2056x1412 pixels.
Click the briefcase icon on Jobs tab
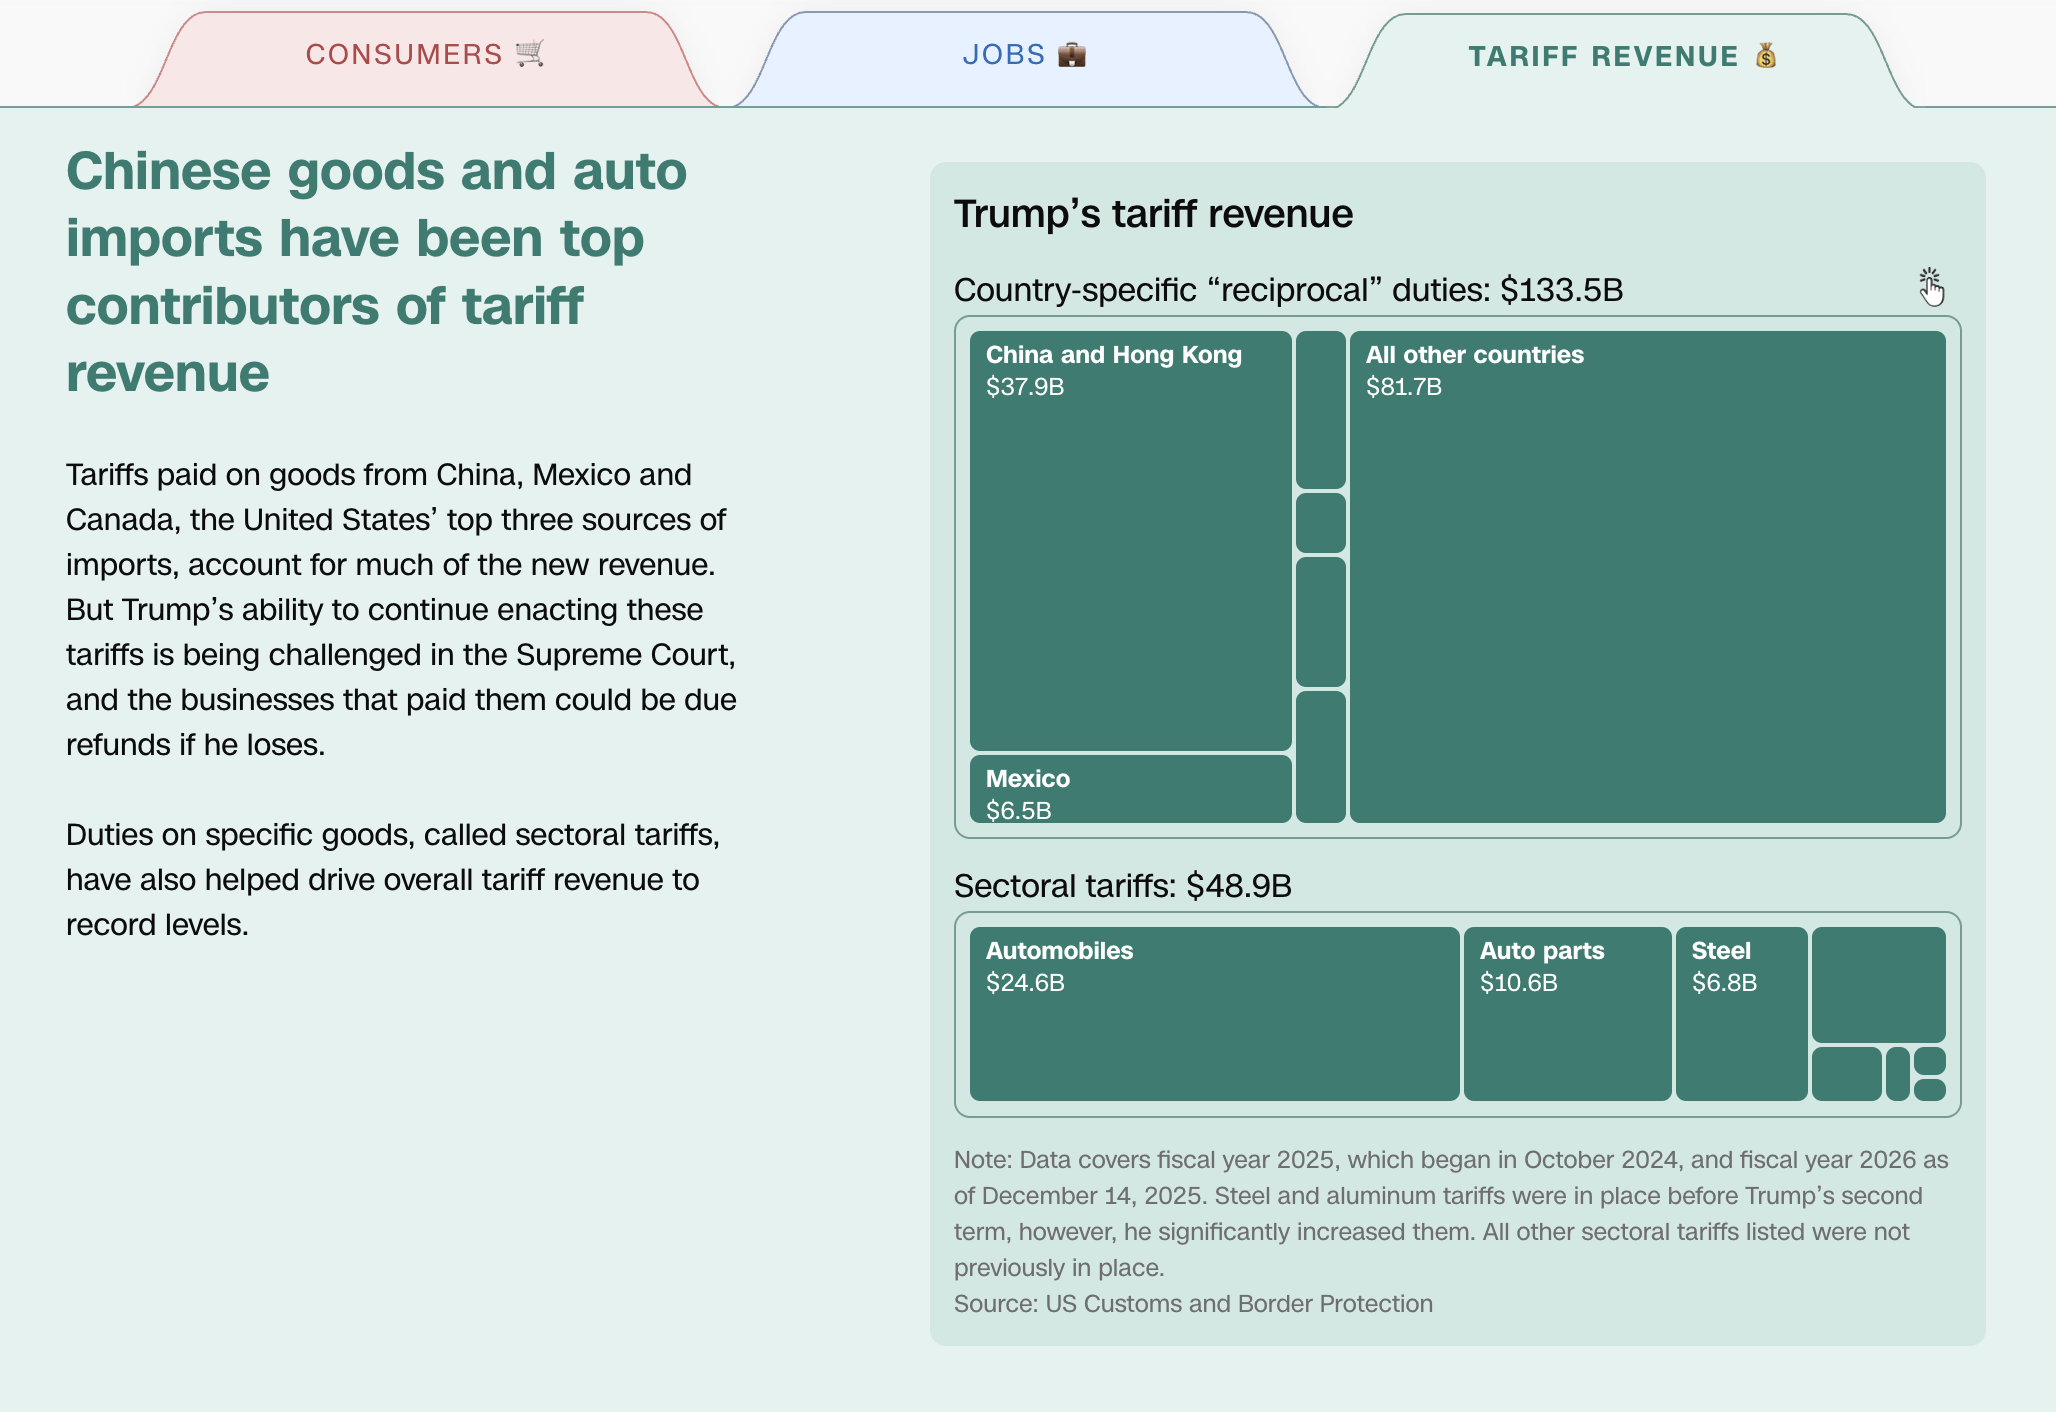(1074, 55)
